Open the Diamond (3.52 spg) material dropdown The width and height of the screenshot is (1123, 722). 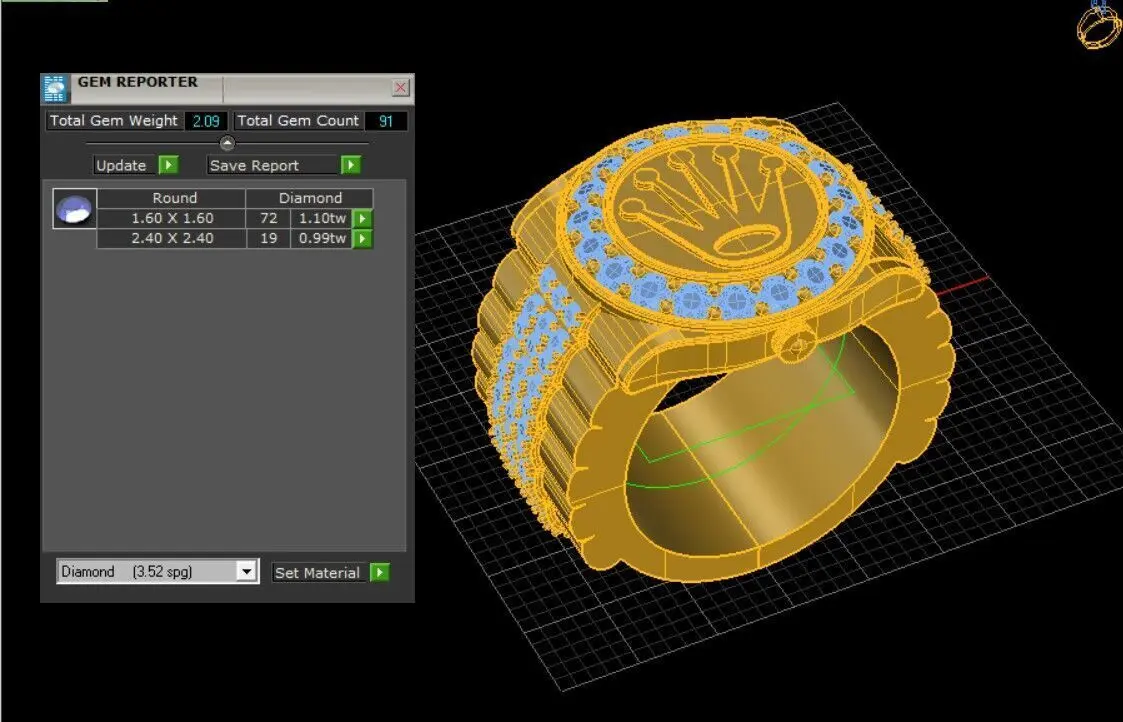(246, 572)
